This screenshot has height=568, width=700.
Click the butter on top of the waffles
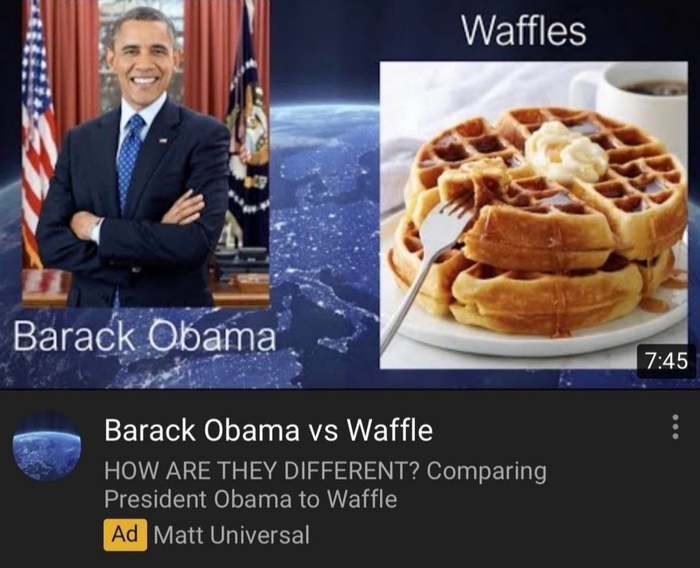[x=566, y=153]
